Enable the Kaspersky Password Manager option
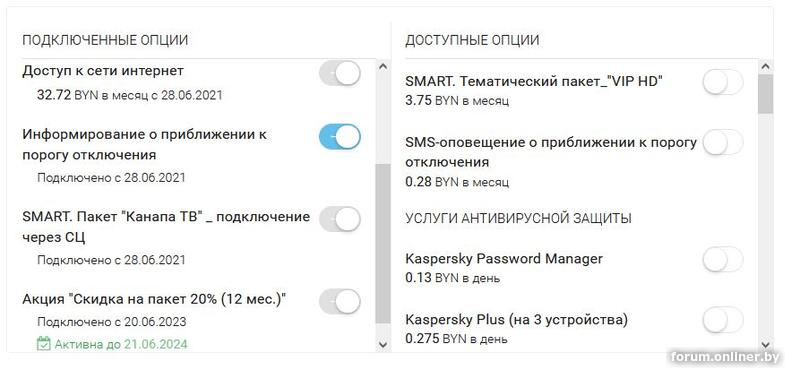 click(723, 259)
